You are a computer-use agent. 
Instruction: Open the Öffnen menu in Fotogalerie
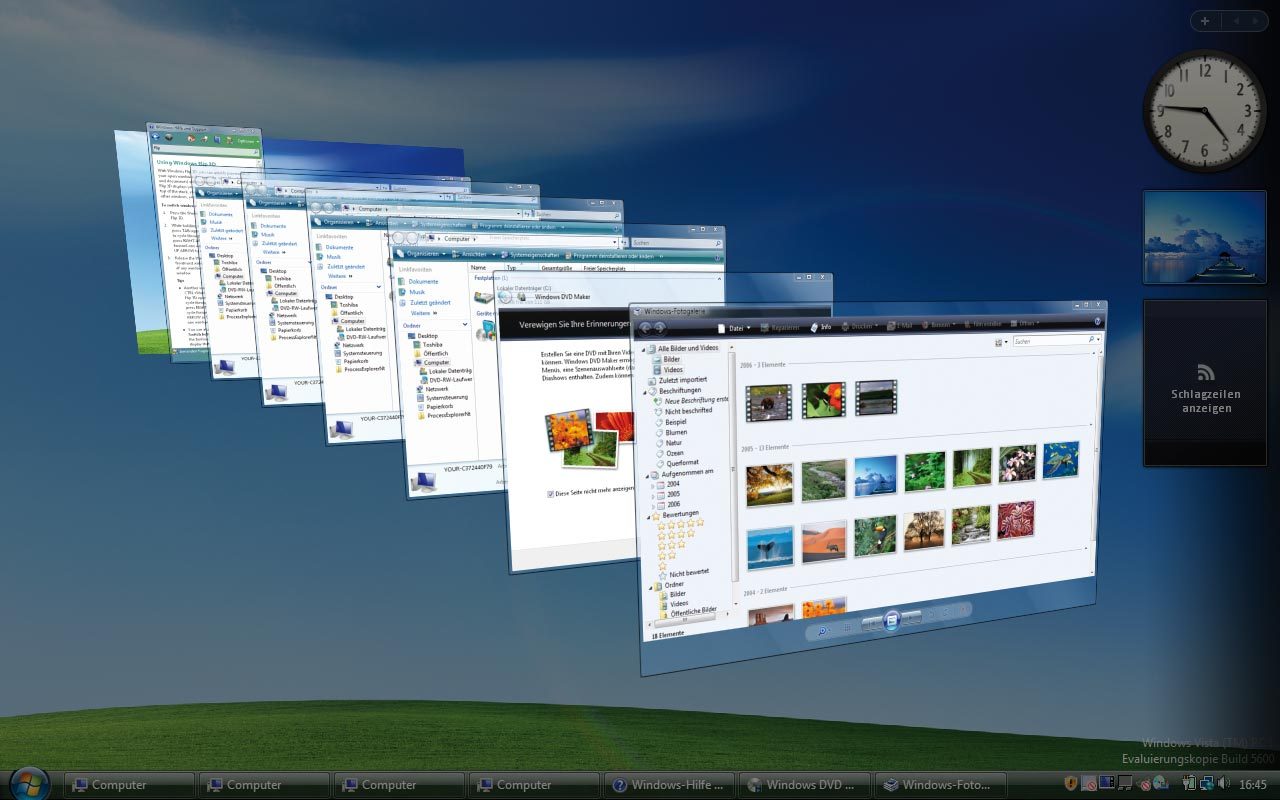(x=1023, y=323)
